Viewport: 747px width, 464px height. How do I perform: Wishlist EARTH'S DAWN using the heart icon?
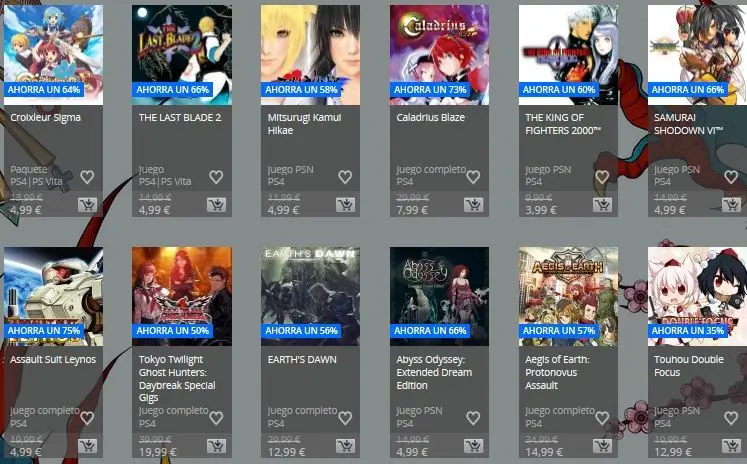(345, 418)
